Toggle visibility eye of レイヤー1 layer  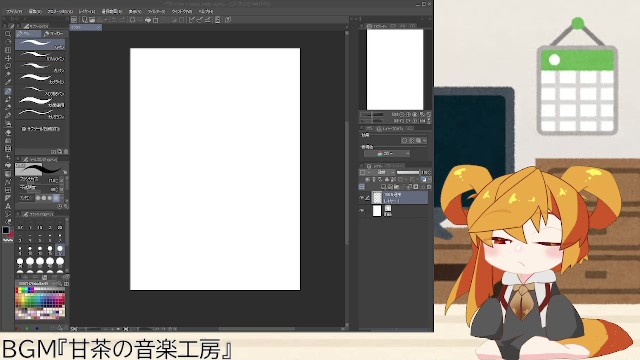362,198
